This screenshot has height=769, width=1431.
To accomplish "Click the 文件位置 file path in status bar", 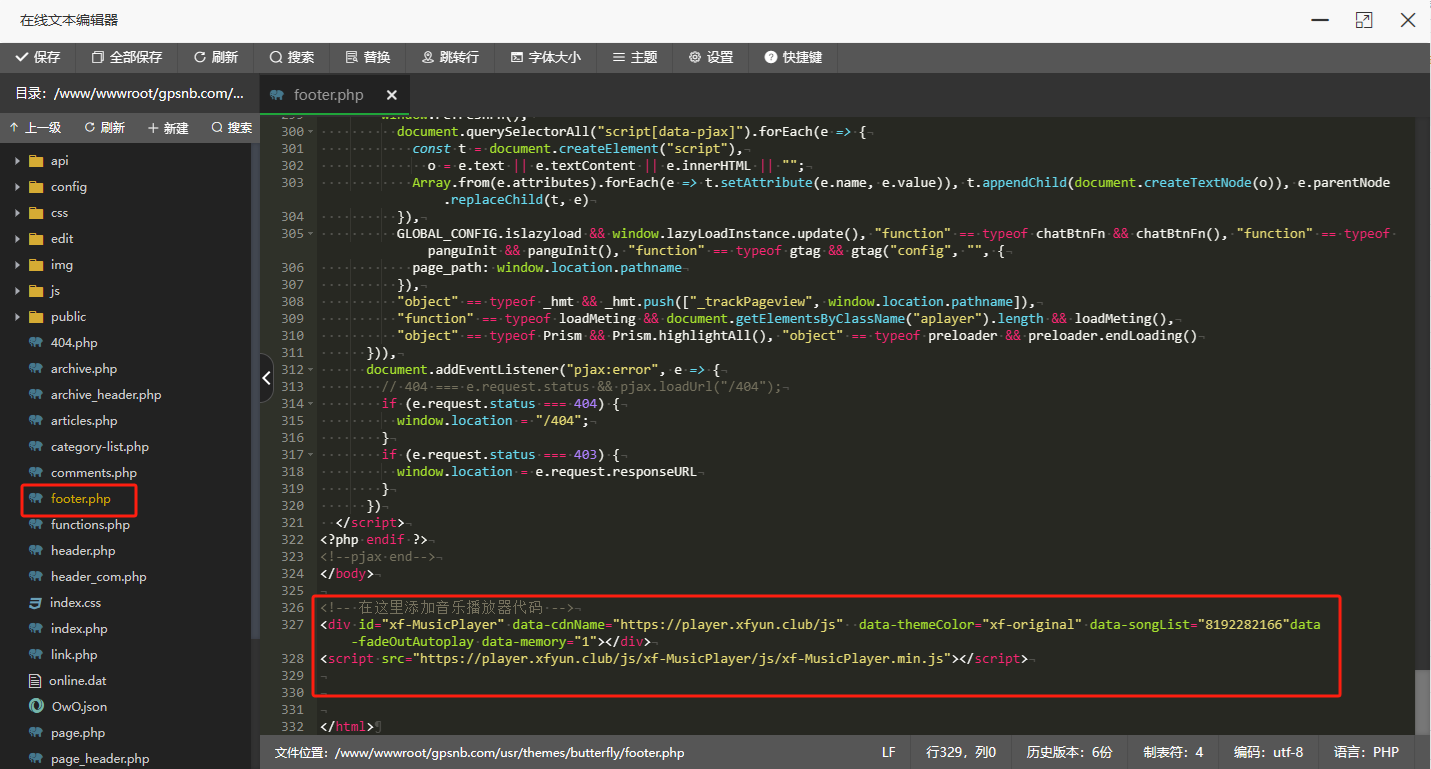I will pos(480,752).
